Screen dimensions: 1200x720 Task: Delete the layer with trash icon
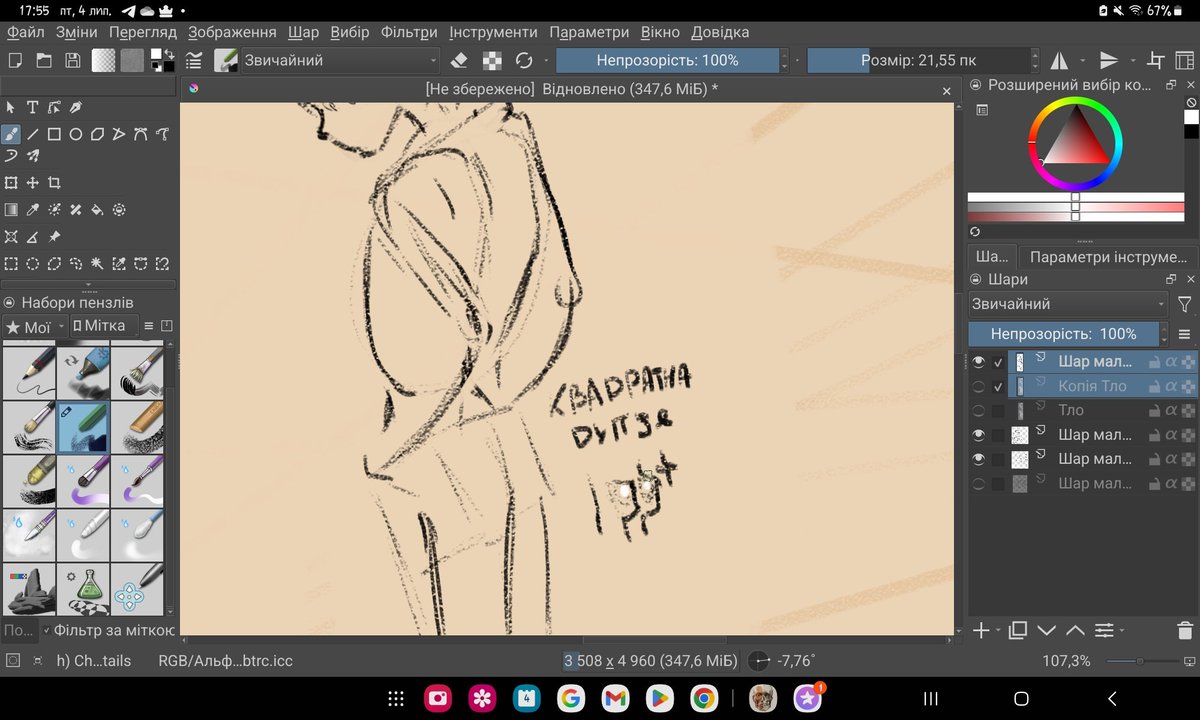click(1185, 630)
